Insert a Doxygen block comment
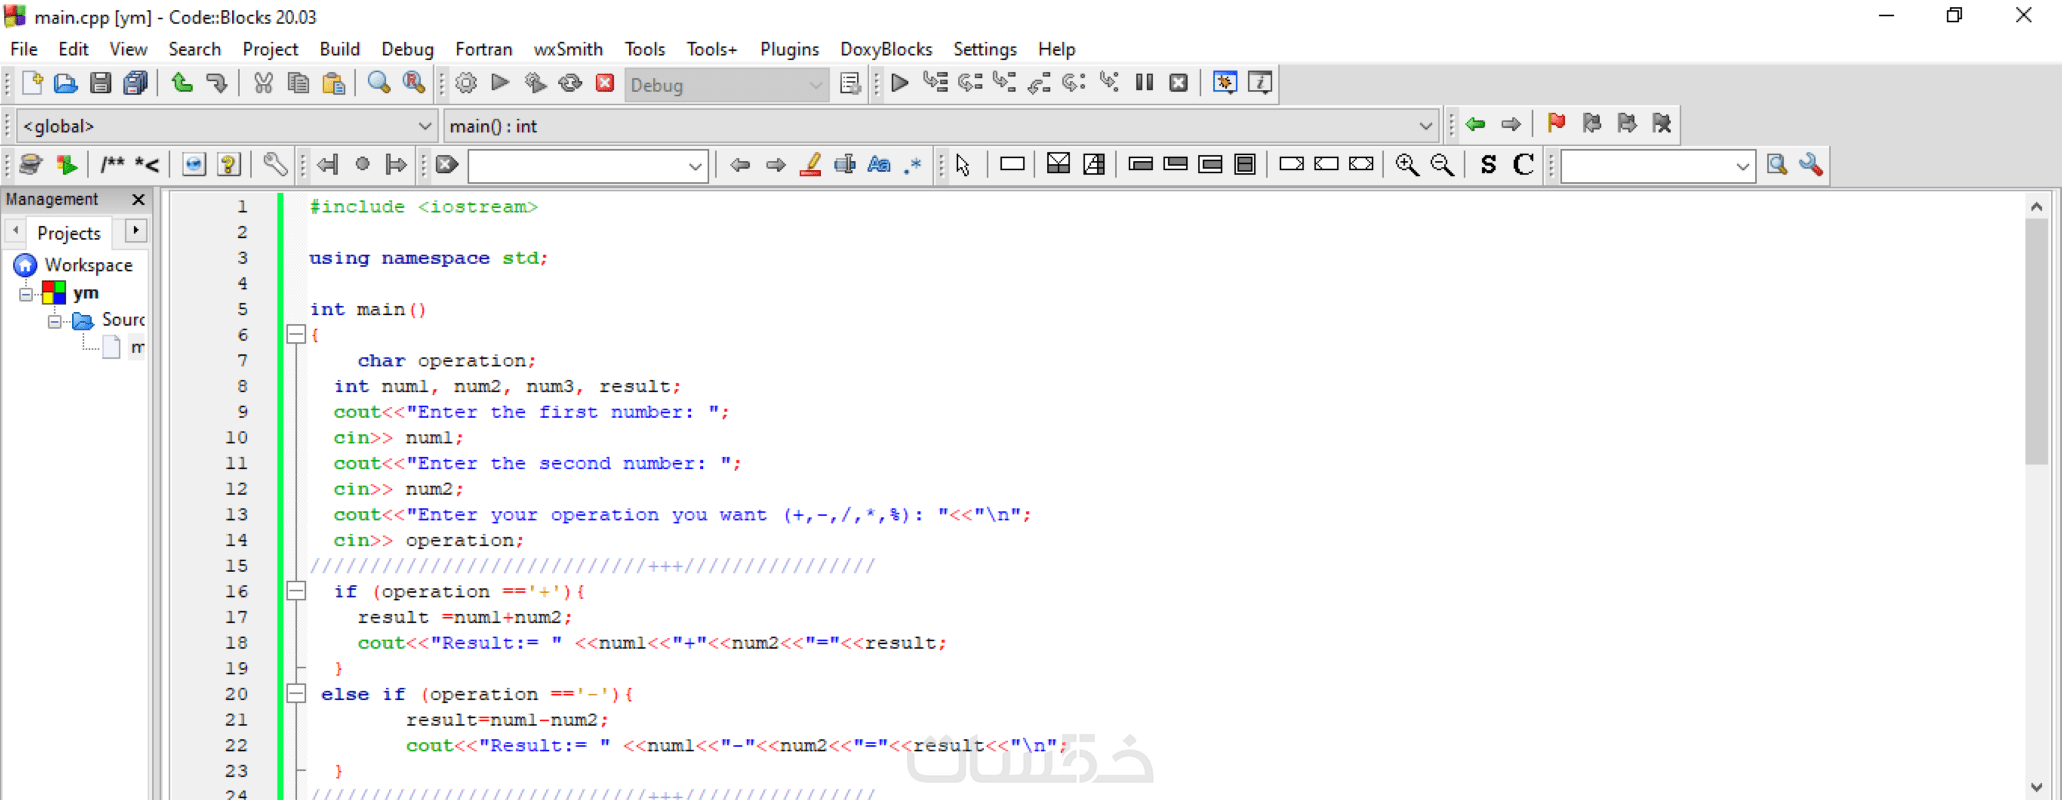Viewport: 2062px width, 800px height. tap(112, 165)
